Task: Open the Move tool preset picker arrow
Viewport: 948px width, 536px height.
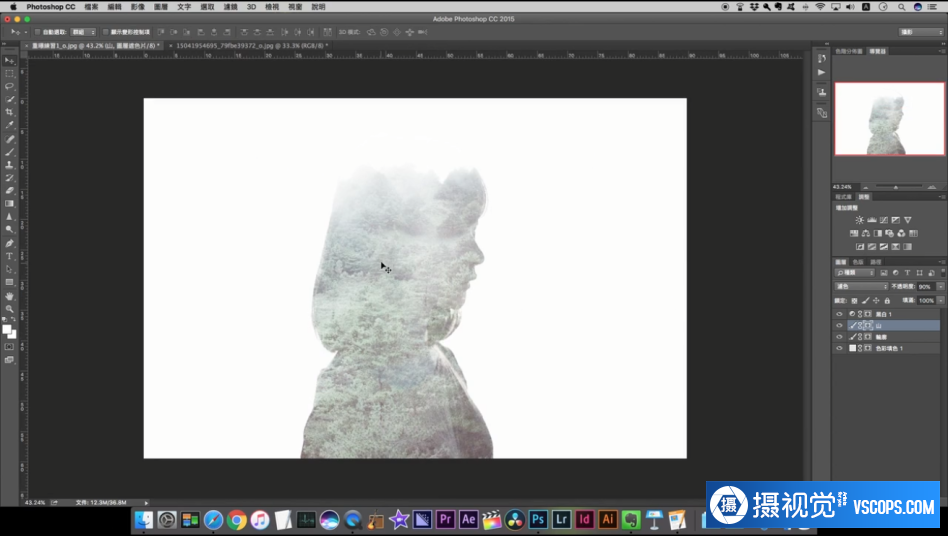Action: [x=25, y=32]
